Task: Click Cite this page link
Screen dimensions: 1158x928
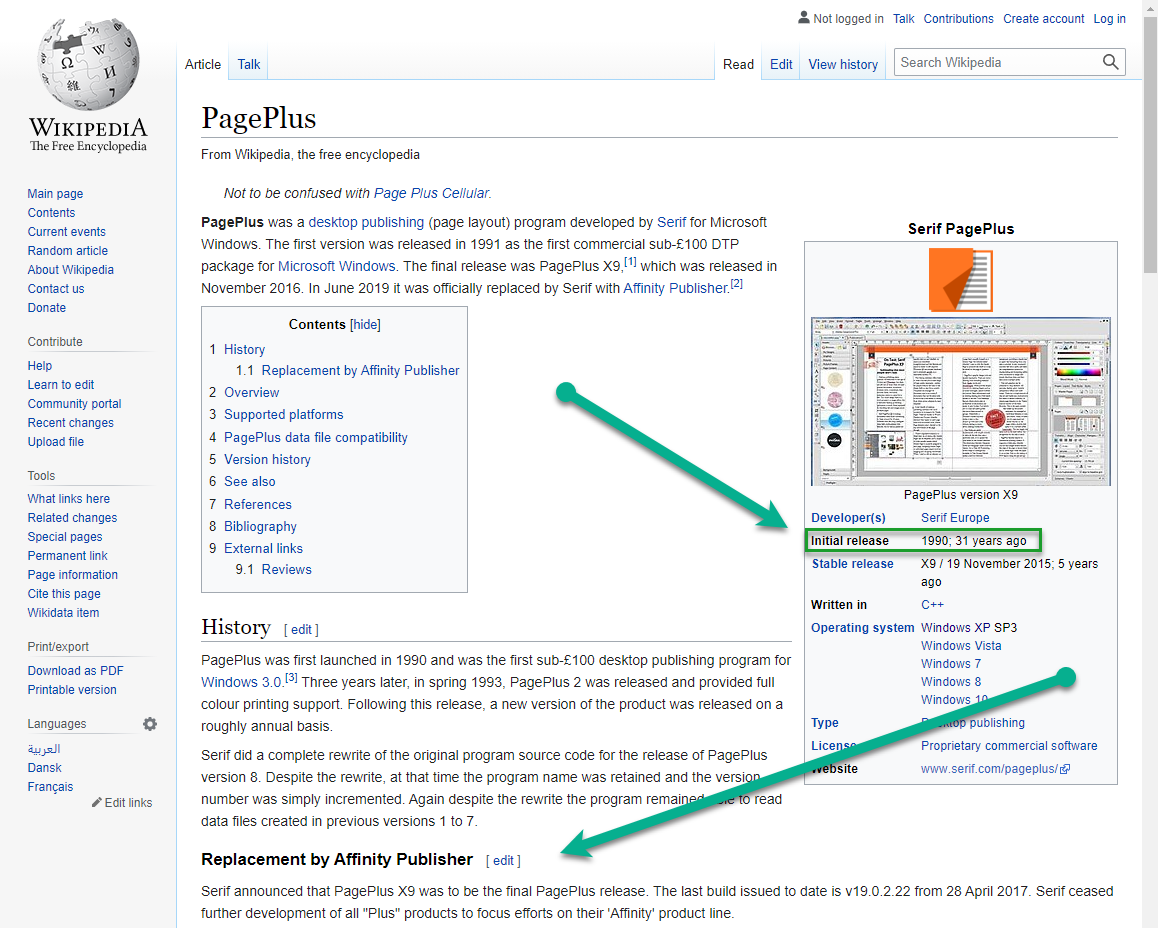Action: tap(64, 594)
